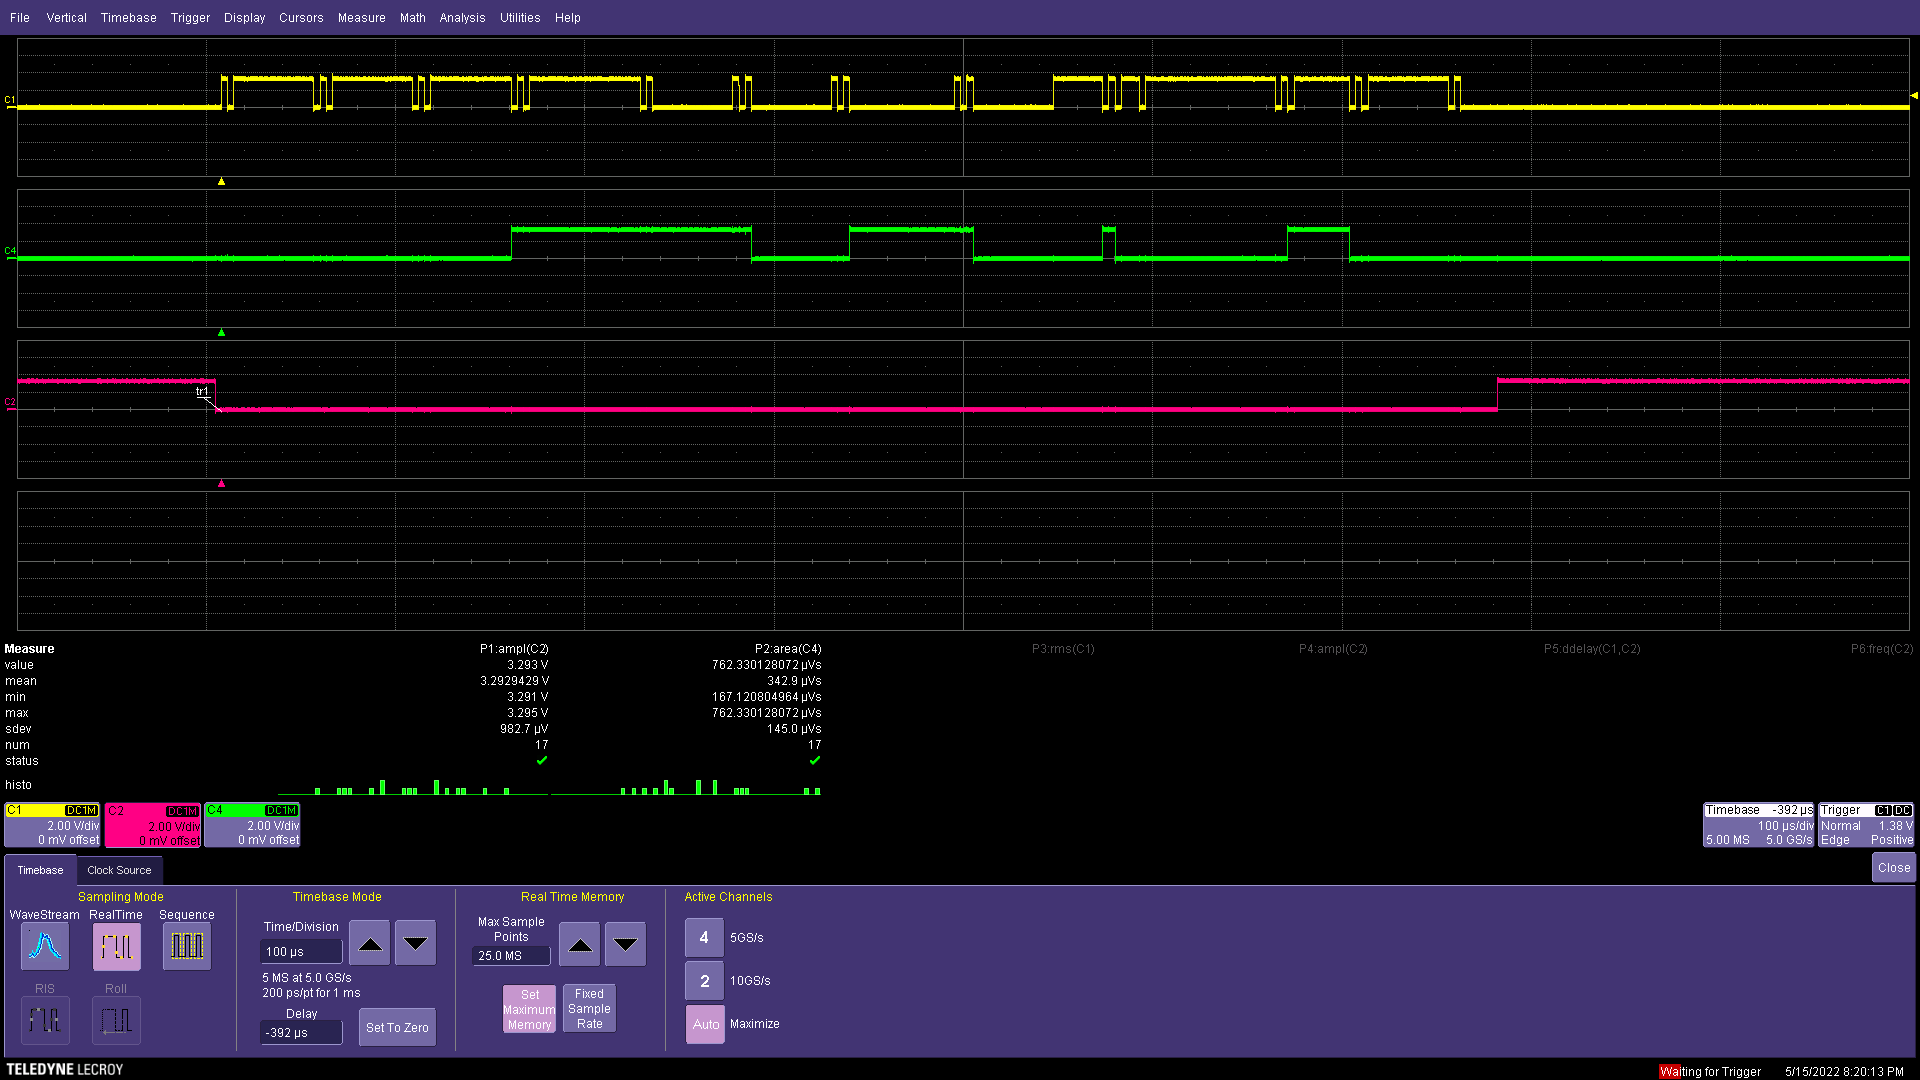Select Roll sampling mode icon

point(116,1020)
